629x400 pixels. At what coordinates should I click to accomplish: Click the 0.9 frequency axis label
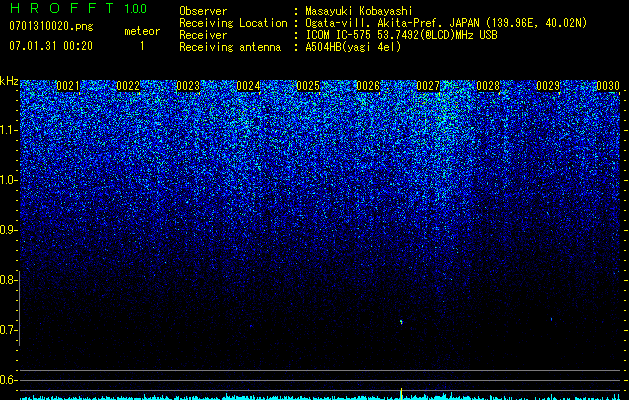(x=7, y=230)
